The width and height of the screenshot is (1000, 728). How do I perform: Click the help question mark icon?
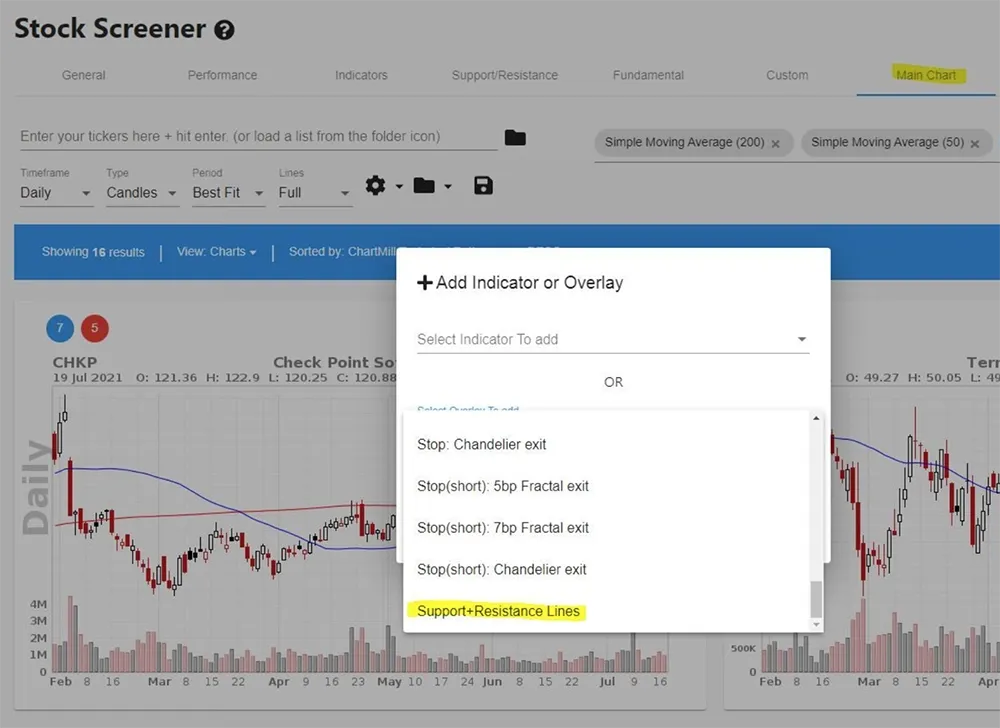[x=225, y=30]
